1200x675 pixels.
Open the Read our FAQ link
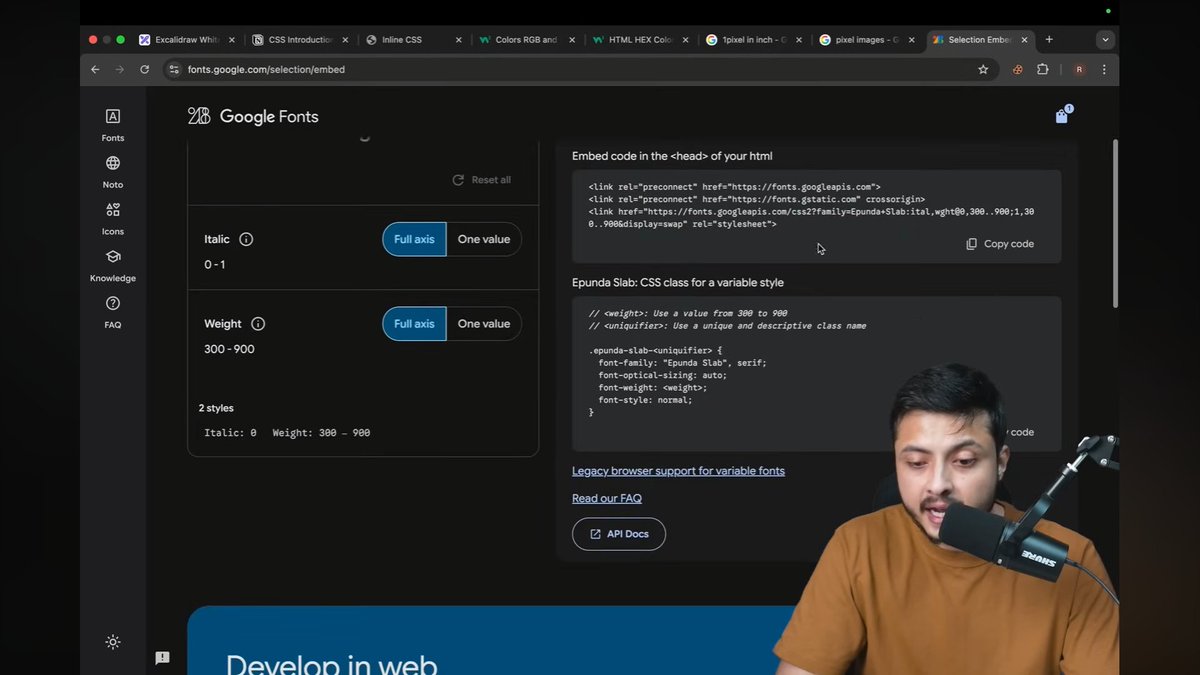coord(607,498)
